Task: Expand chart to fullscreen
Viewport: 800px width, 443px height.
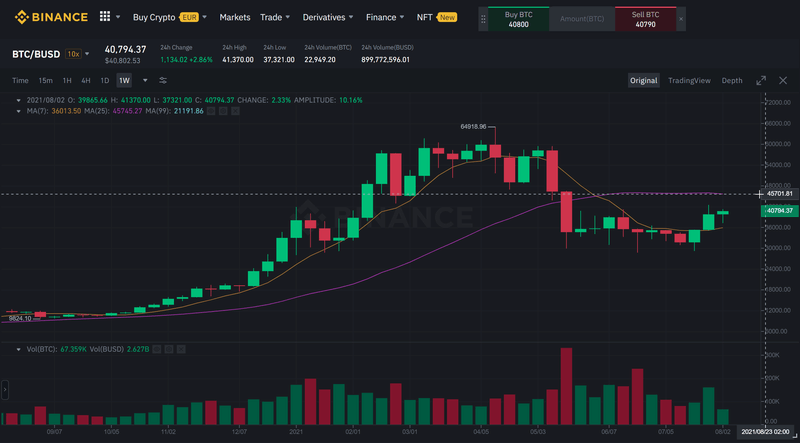Action: 760,80
